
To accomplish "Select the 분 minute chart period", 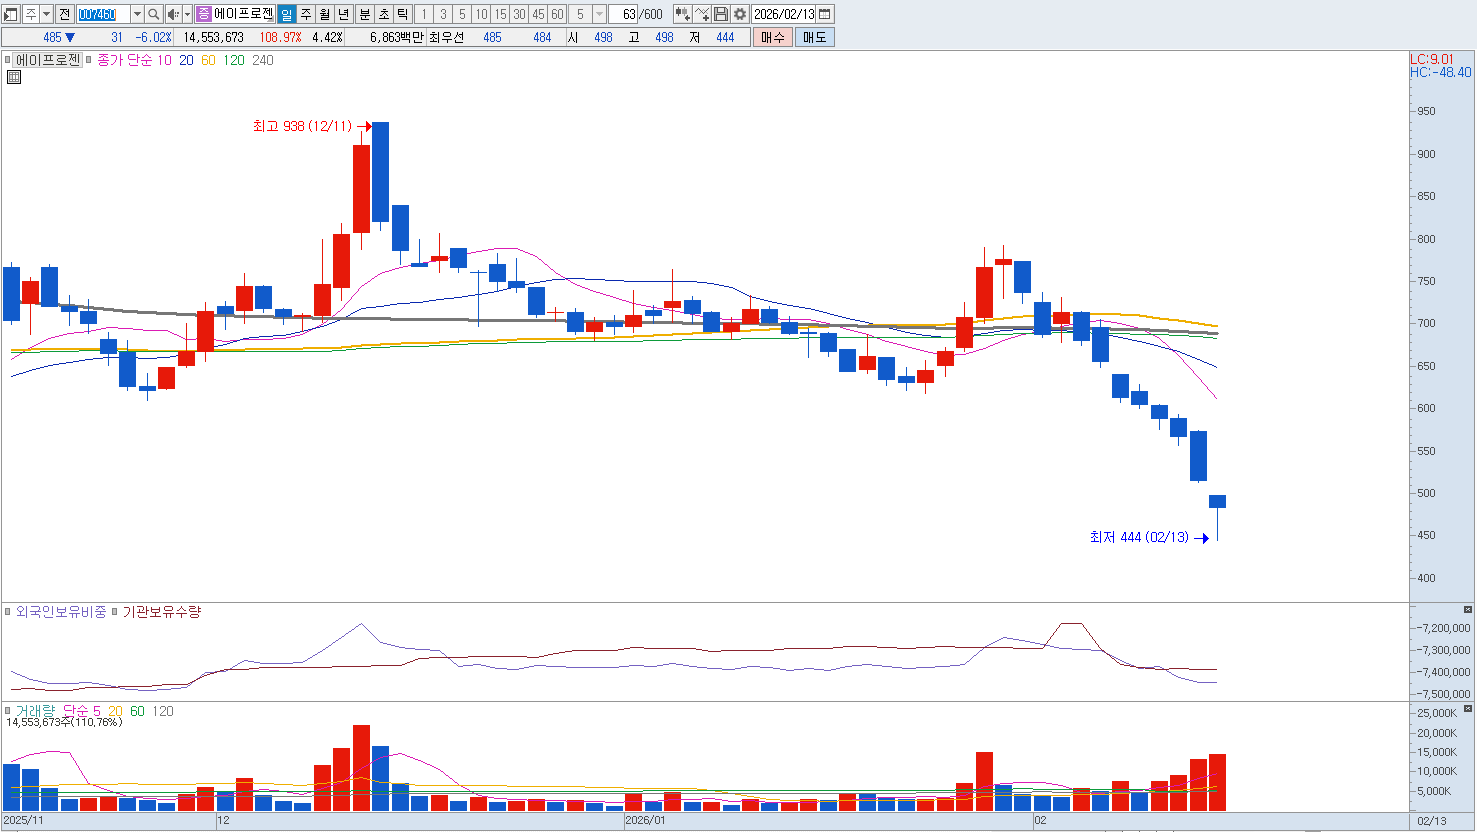I will [364, 14].
